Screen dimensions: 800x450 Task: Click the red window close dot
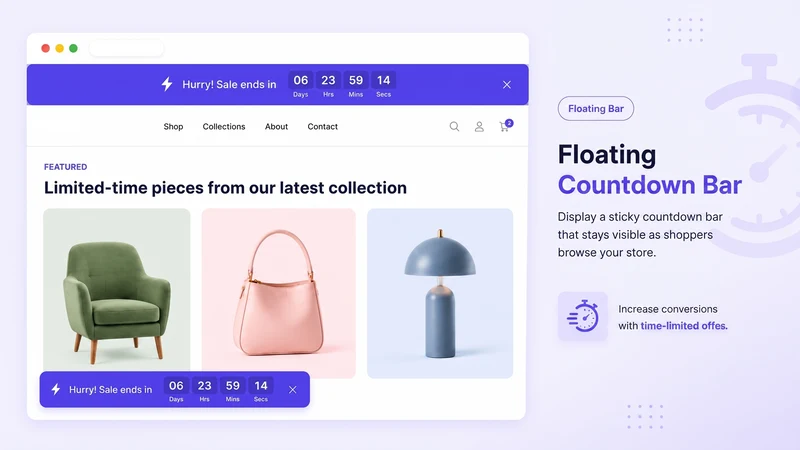click(45, 48)
